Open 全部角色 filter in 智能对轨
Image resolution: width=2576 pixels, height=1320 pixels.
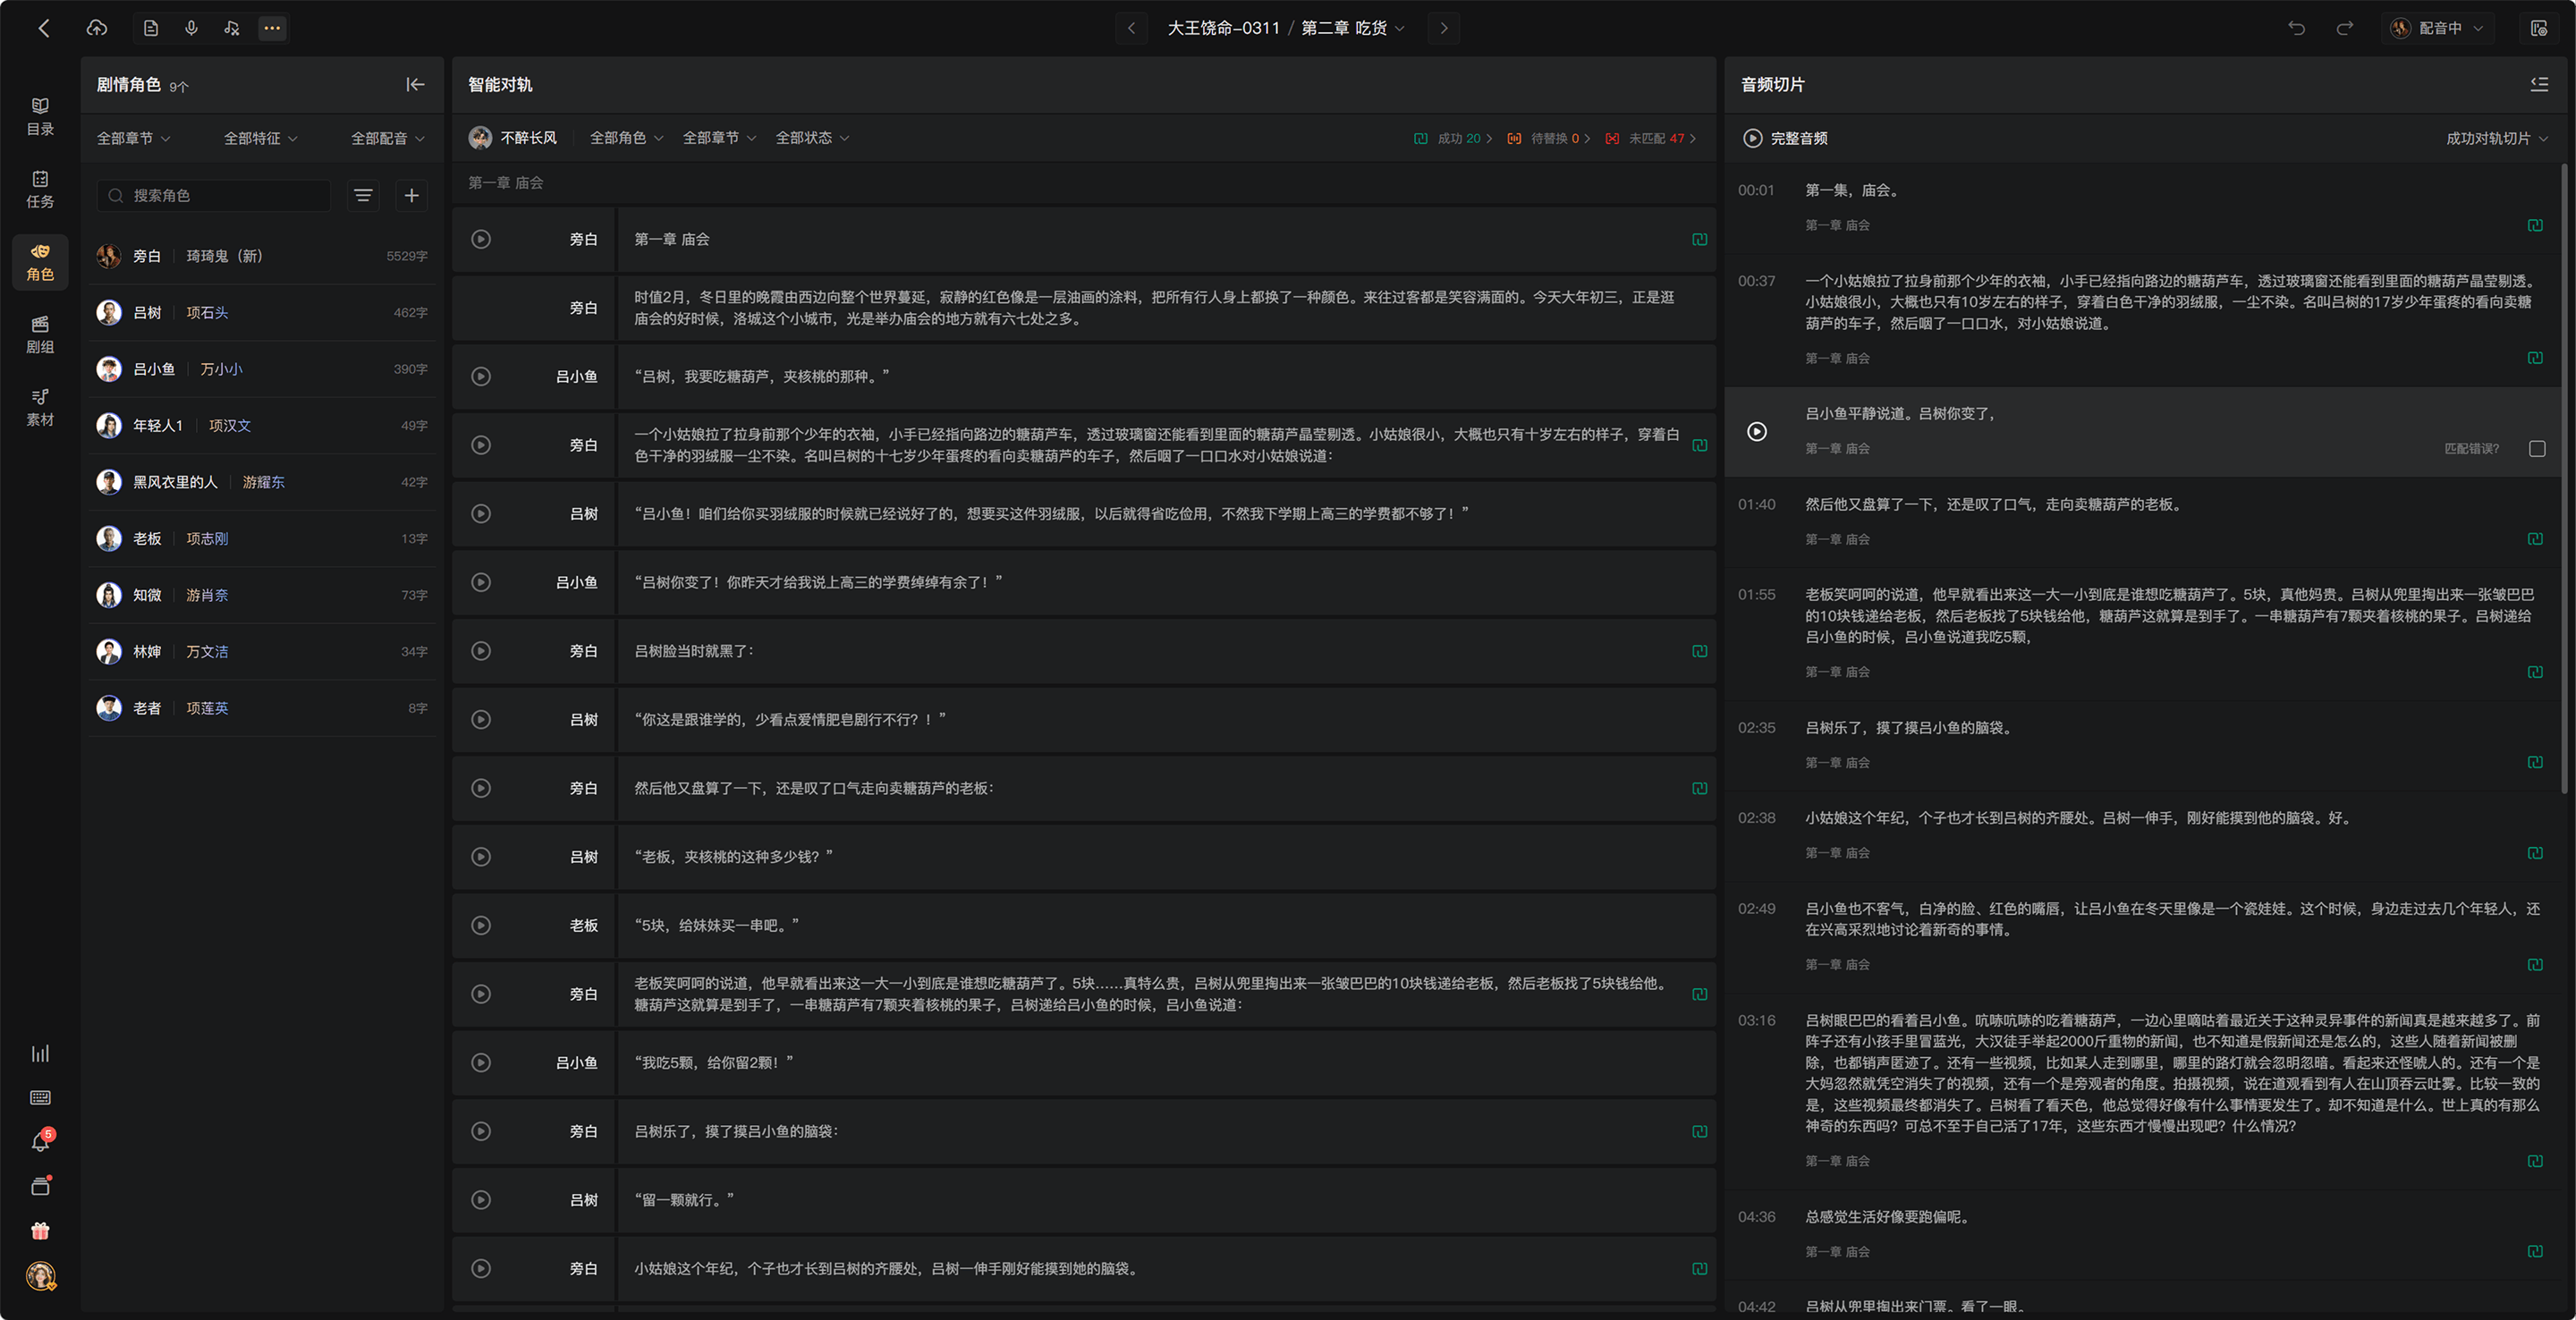point(626,138)
